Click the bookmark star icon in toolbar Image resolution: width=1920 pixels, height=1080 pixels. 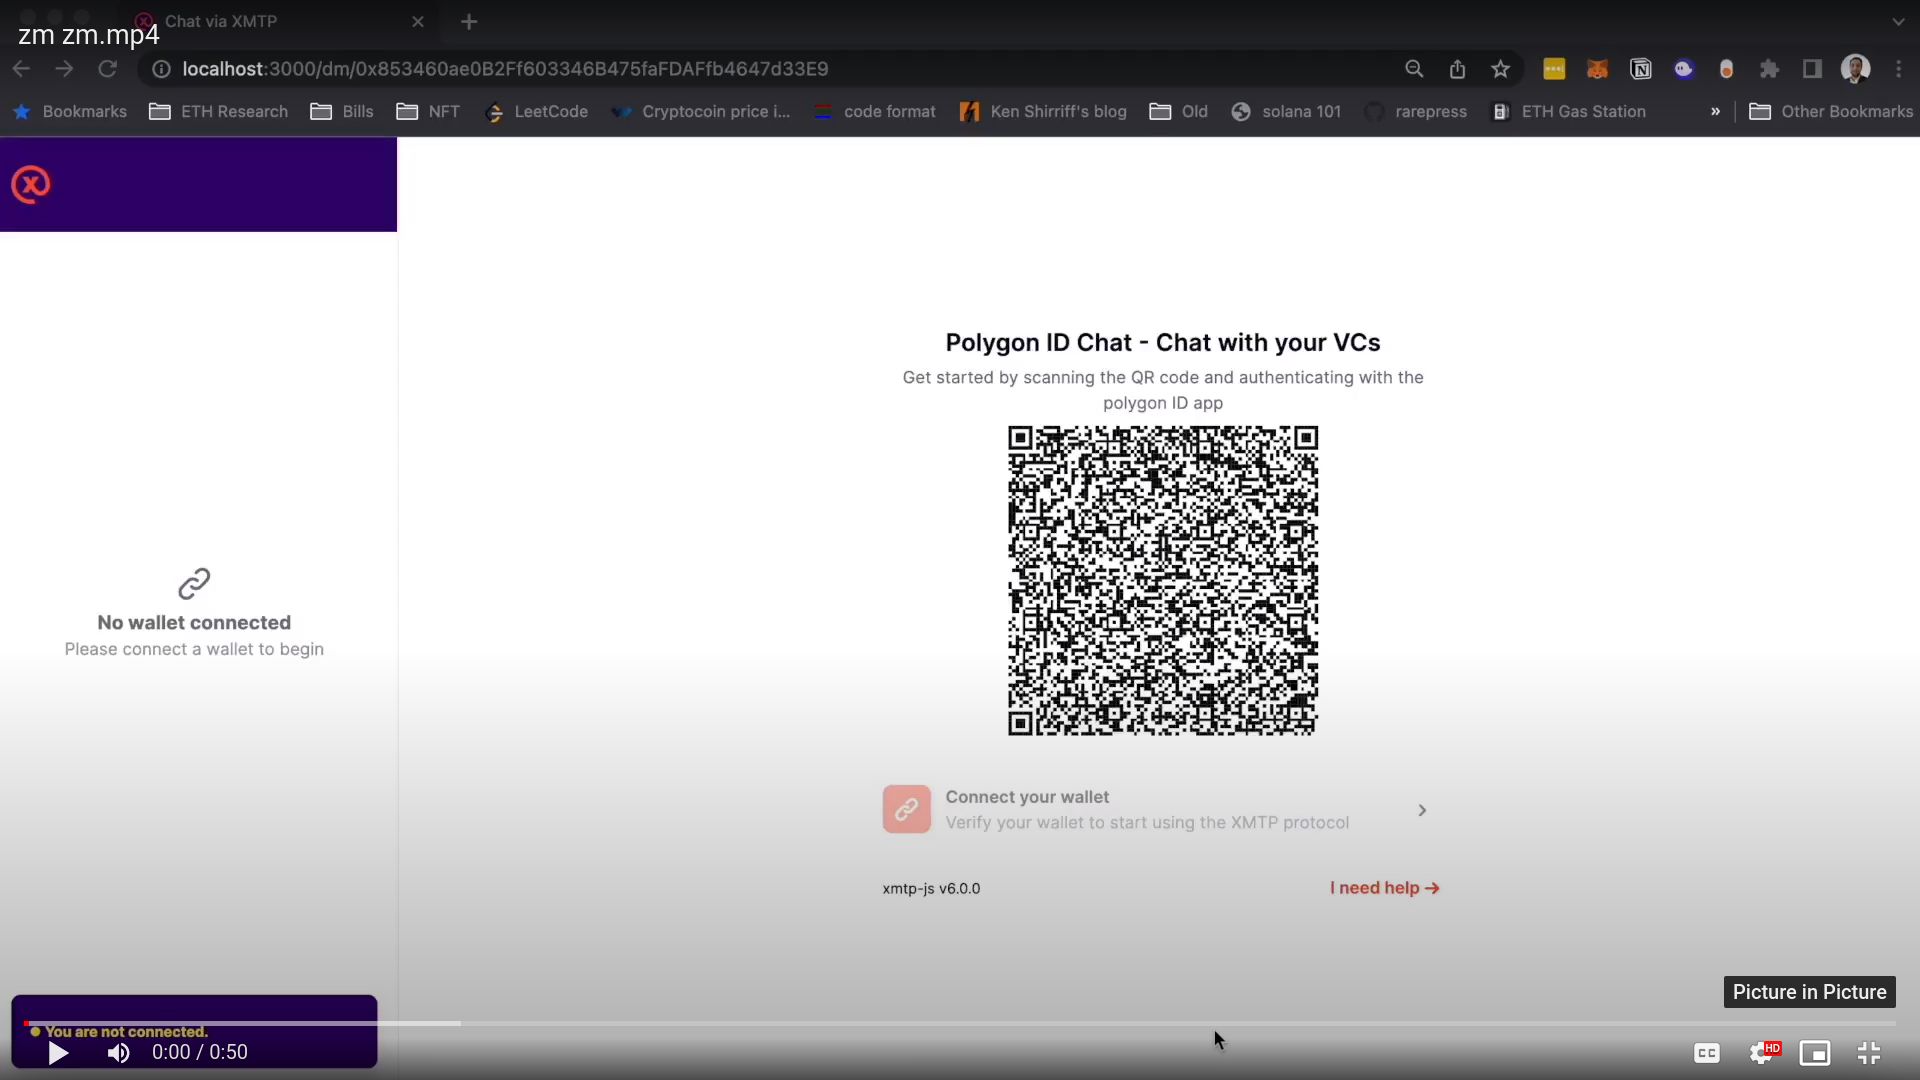click(1501, 67)
